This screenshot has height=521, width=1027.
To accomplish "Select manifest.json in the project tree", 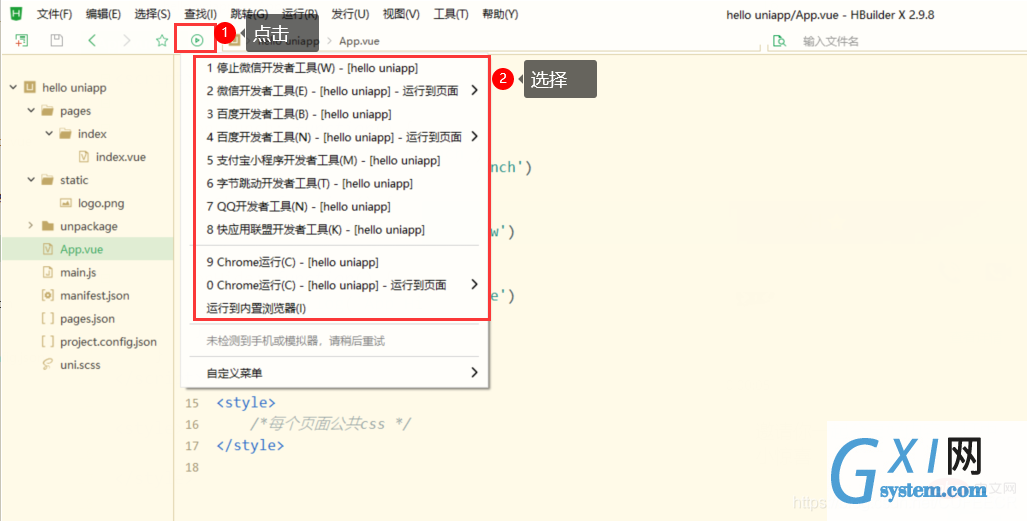I will tap(94, 296).
